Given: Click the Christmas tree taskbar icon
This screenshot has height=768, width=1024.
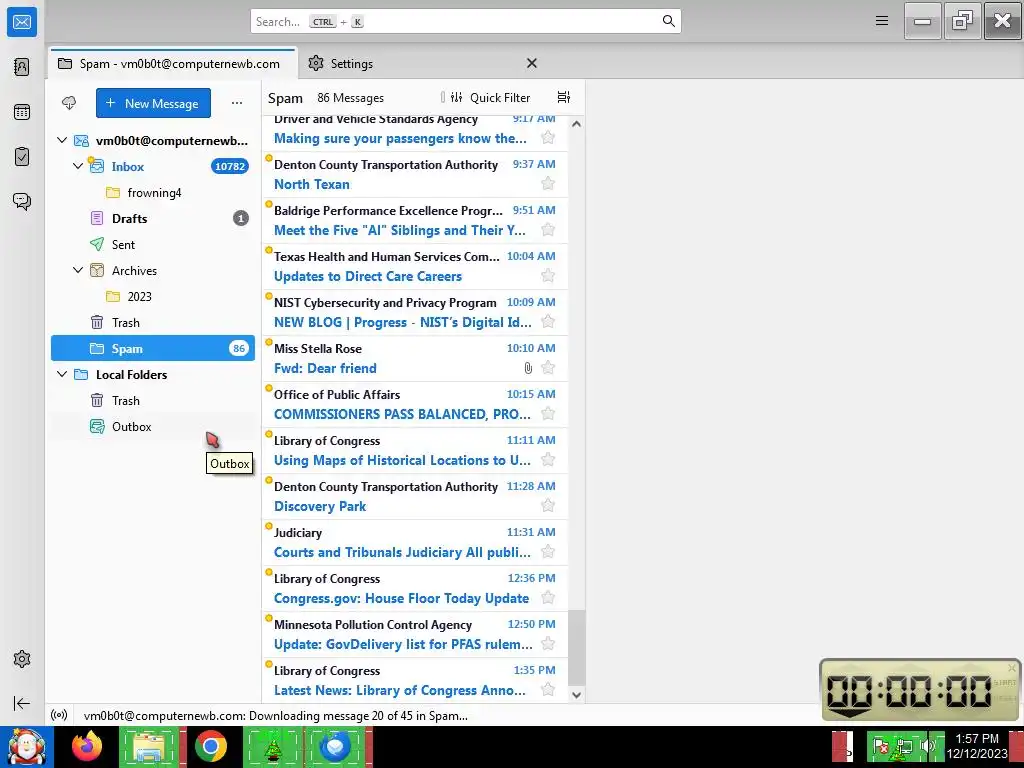Looking at the screenshot, I should pyautogui.click(x=272, y=746).
